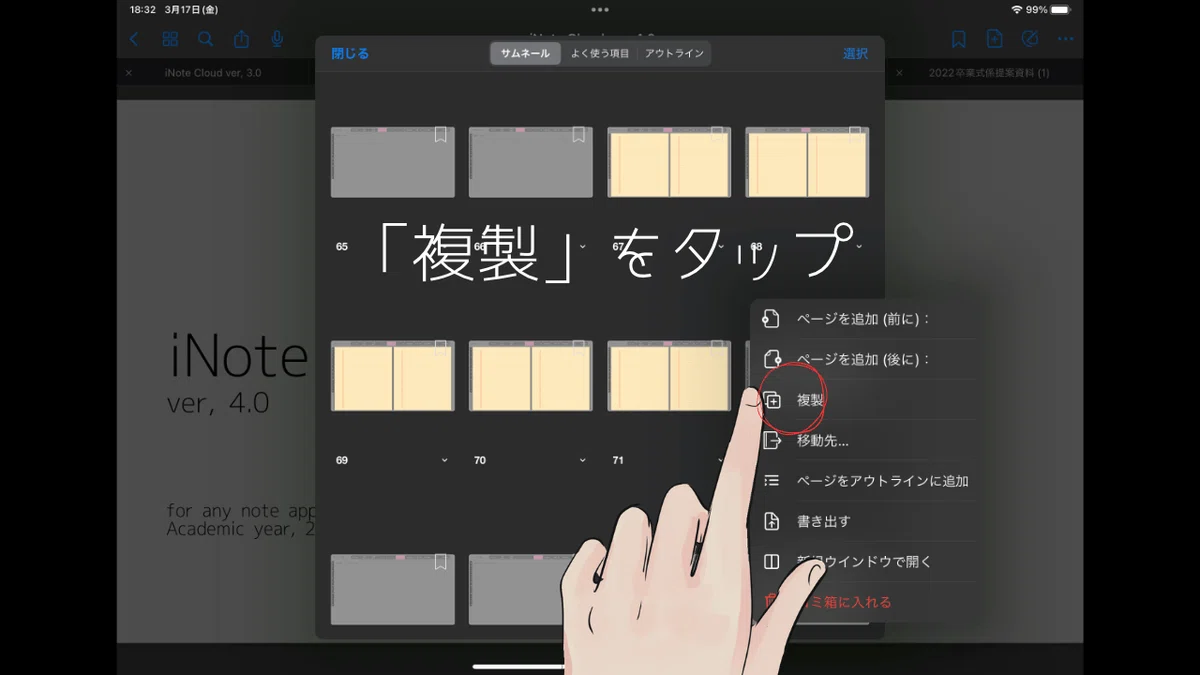Viewport: 1200px width, 675px height.
Task: Tap the back chevron in top toolbar
Action: point(135,39)
